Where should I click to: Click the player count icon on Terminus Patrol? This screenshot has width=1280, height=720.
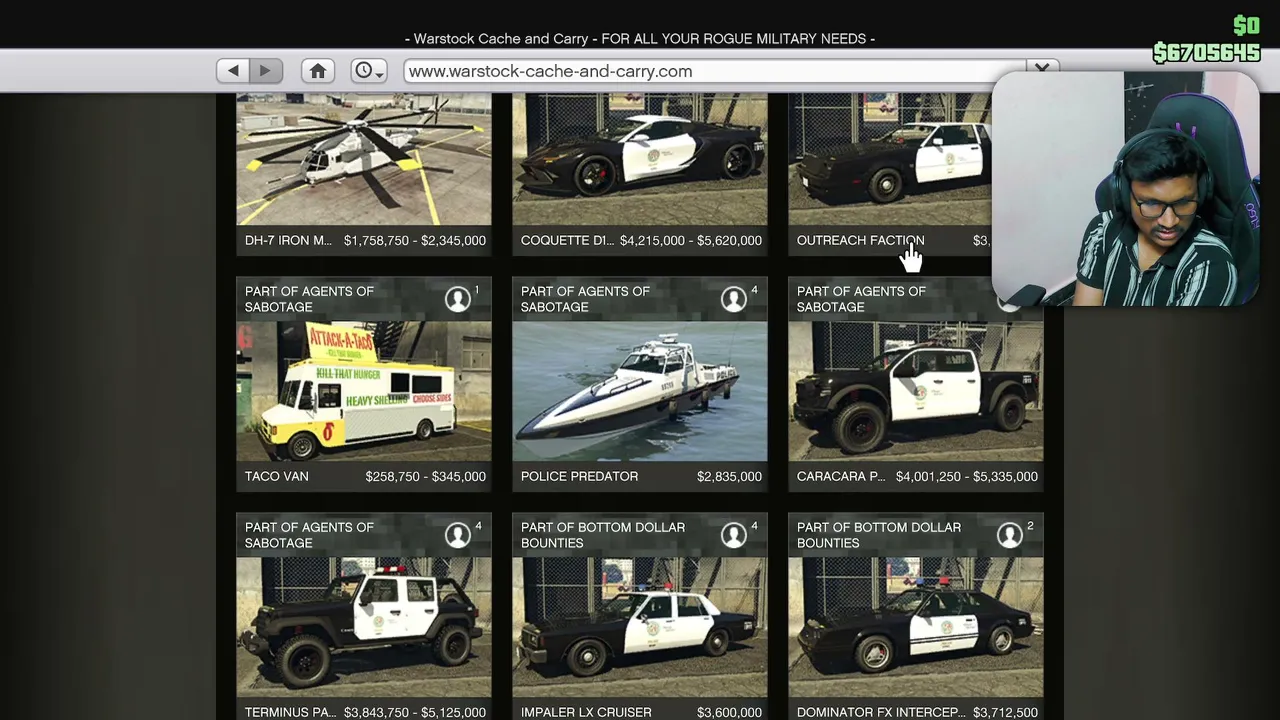pyautogui.click(x=458, y=535)
